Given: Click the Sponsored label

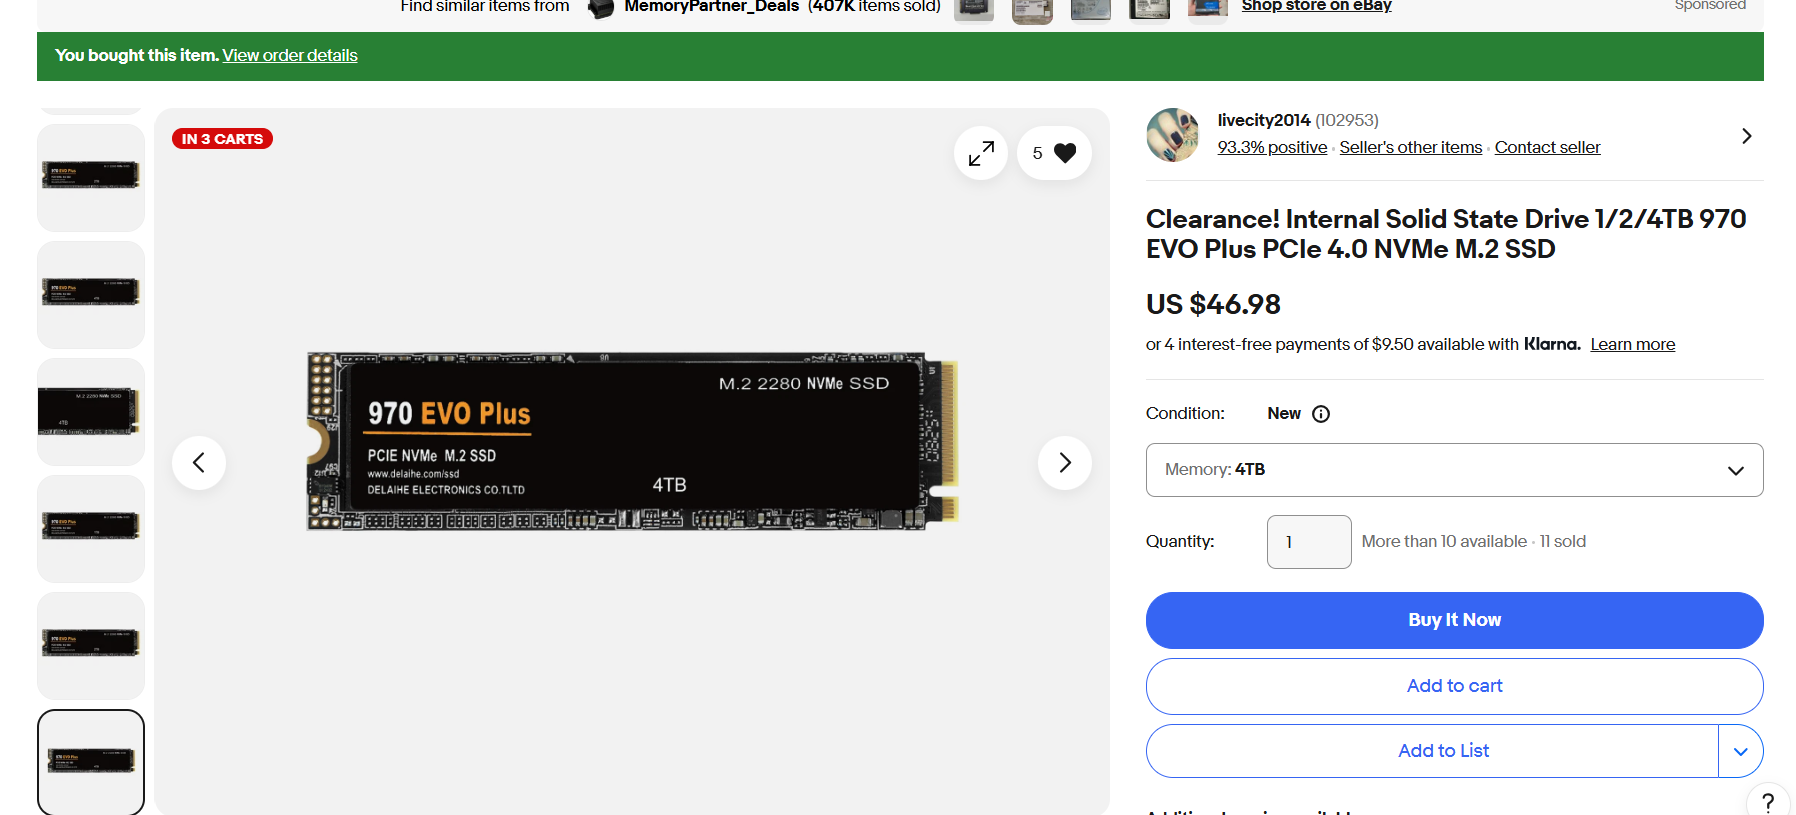Looking at the screenshot, I should tap(1710, 5).
